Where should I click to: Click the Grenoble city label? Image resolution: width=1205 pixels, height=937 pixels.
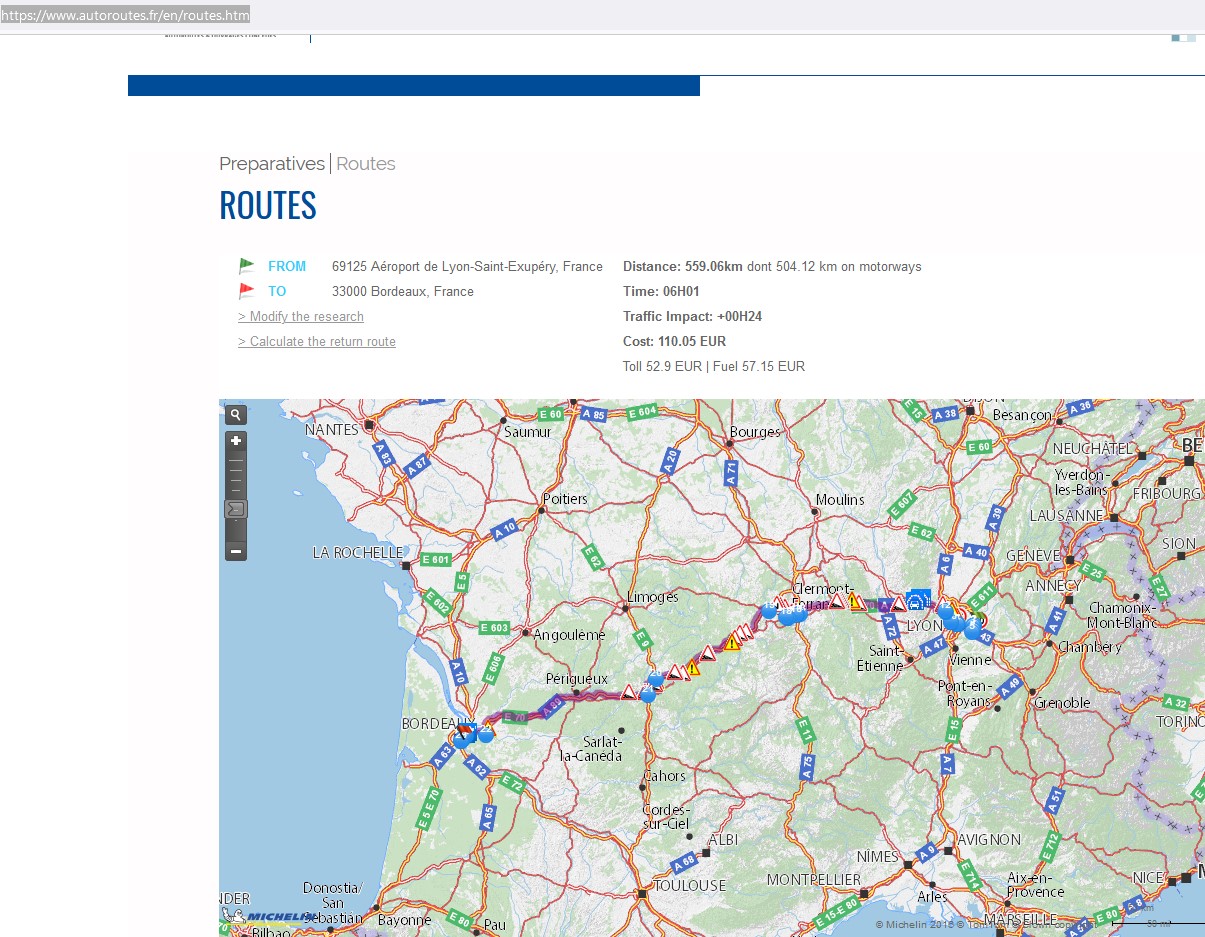[x=1063, y=702]
